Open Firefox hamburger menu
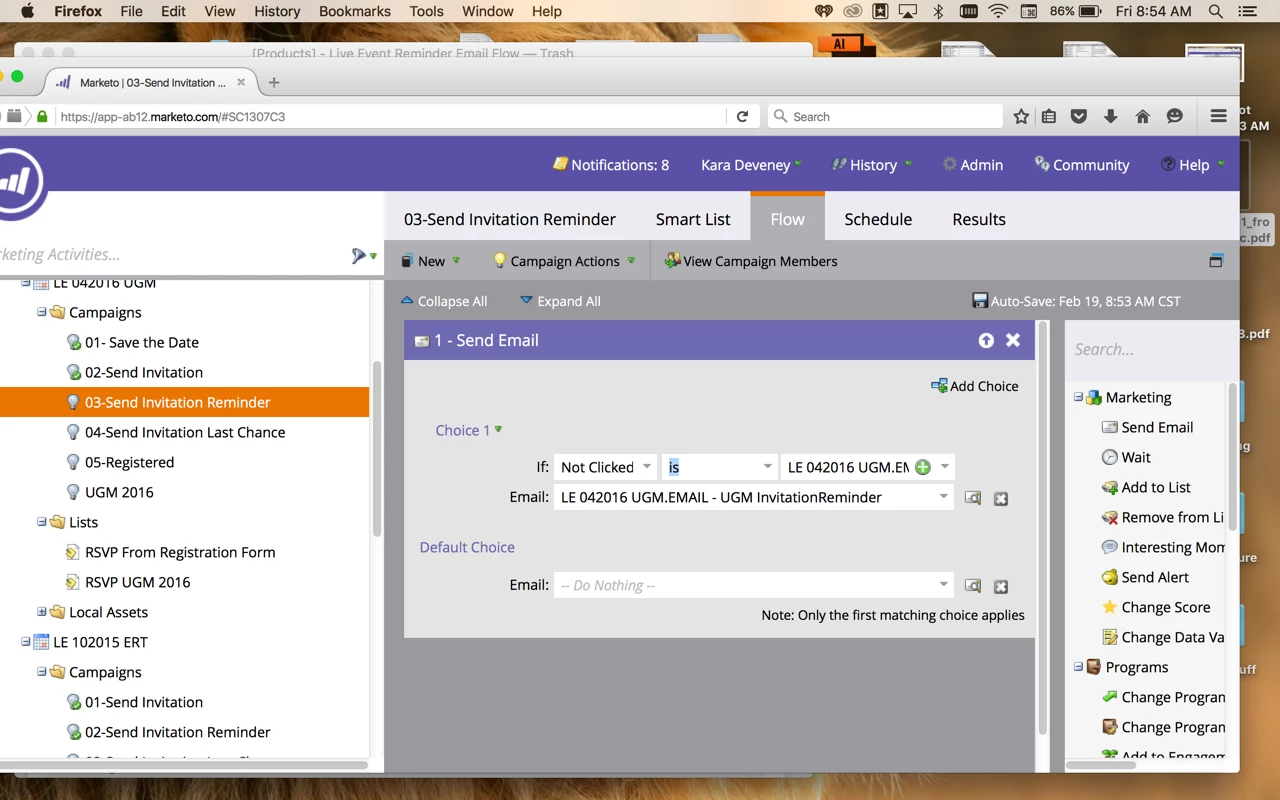 click(1218, 117)
